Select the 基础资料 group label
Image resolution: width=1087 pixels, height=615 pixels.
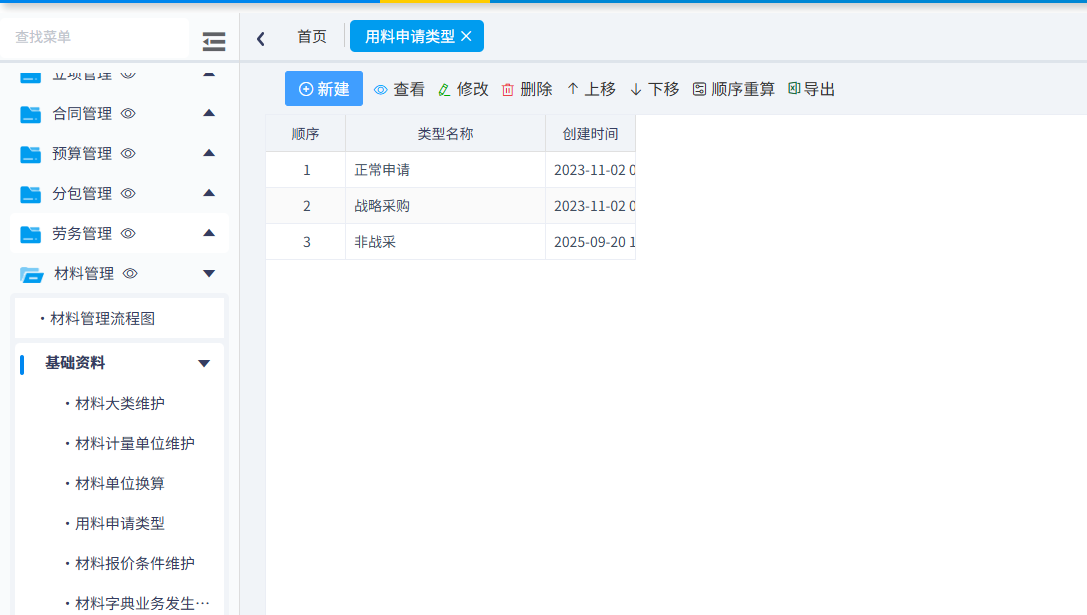pos(75,363)
